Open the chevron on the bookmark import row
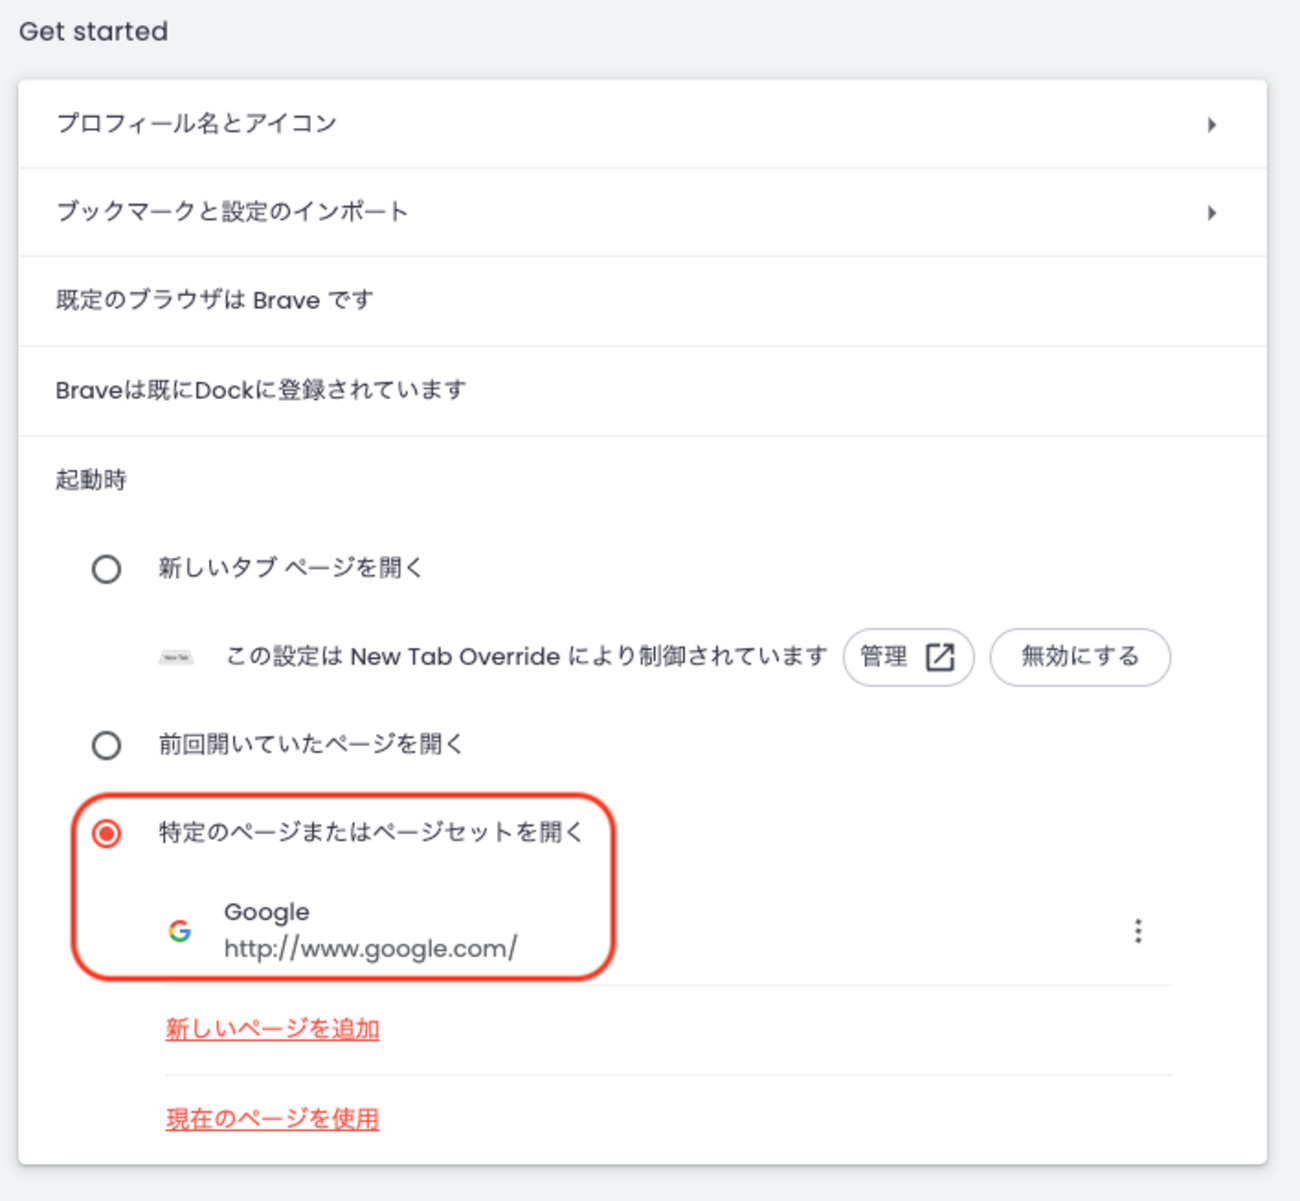Viewport: 1300px width, 1201px height. (x=1213, y=213)
